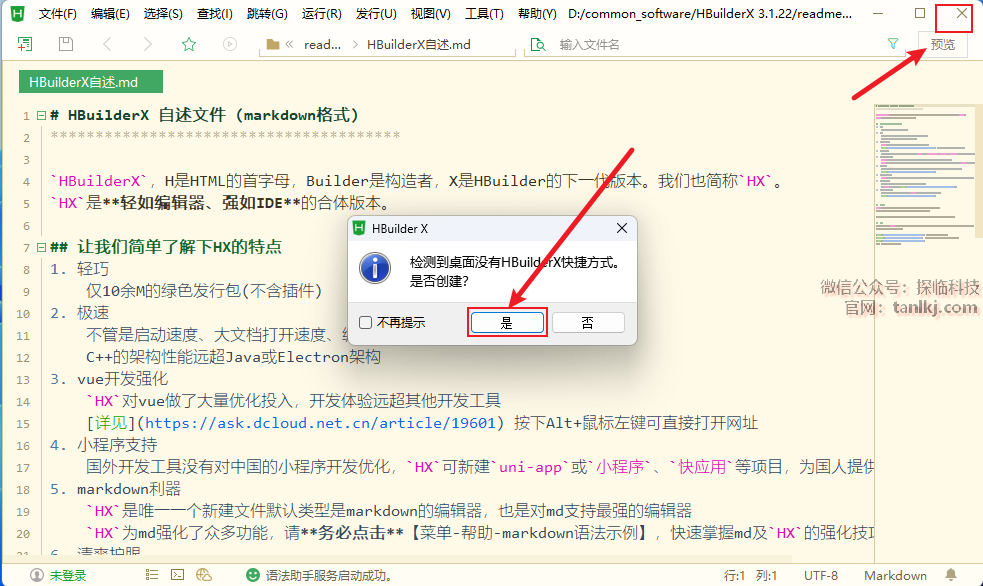Image resolution: width=983 pixels, height=586 pixels.
Task: Click the color palette icon in status bar
Action: click(204, 574)
